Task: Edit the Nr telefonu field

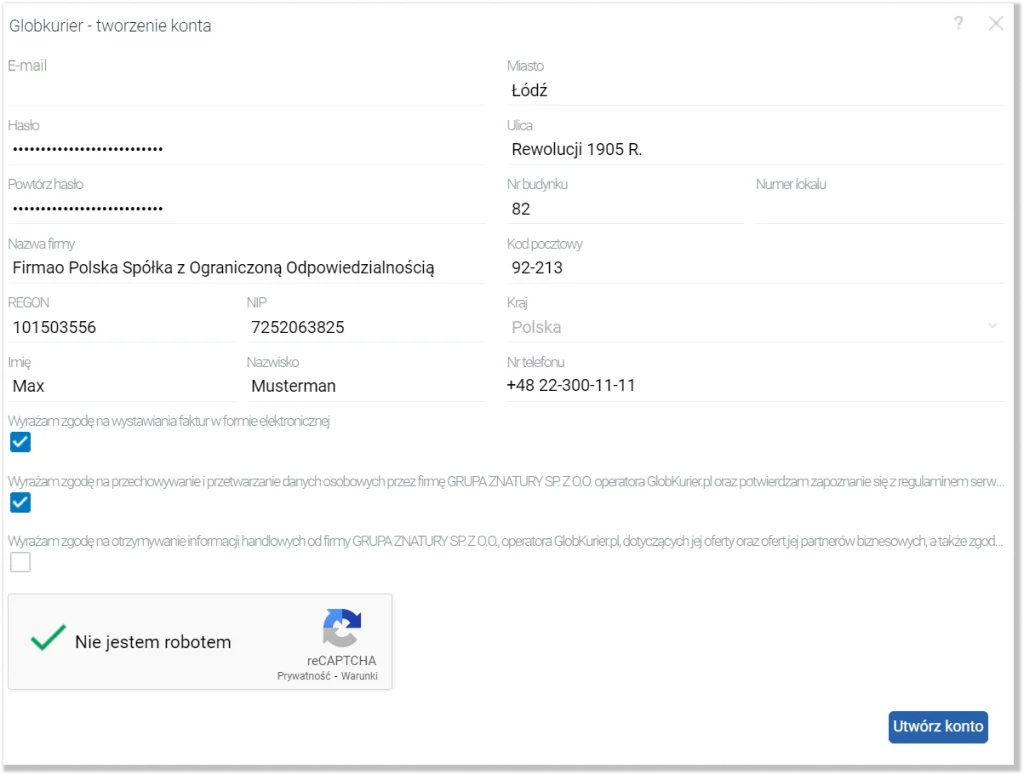Action: coord(756,386)
